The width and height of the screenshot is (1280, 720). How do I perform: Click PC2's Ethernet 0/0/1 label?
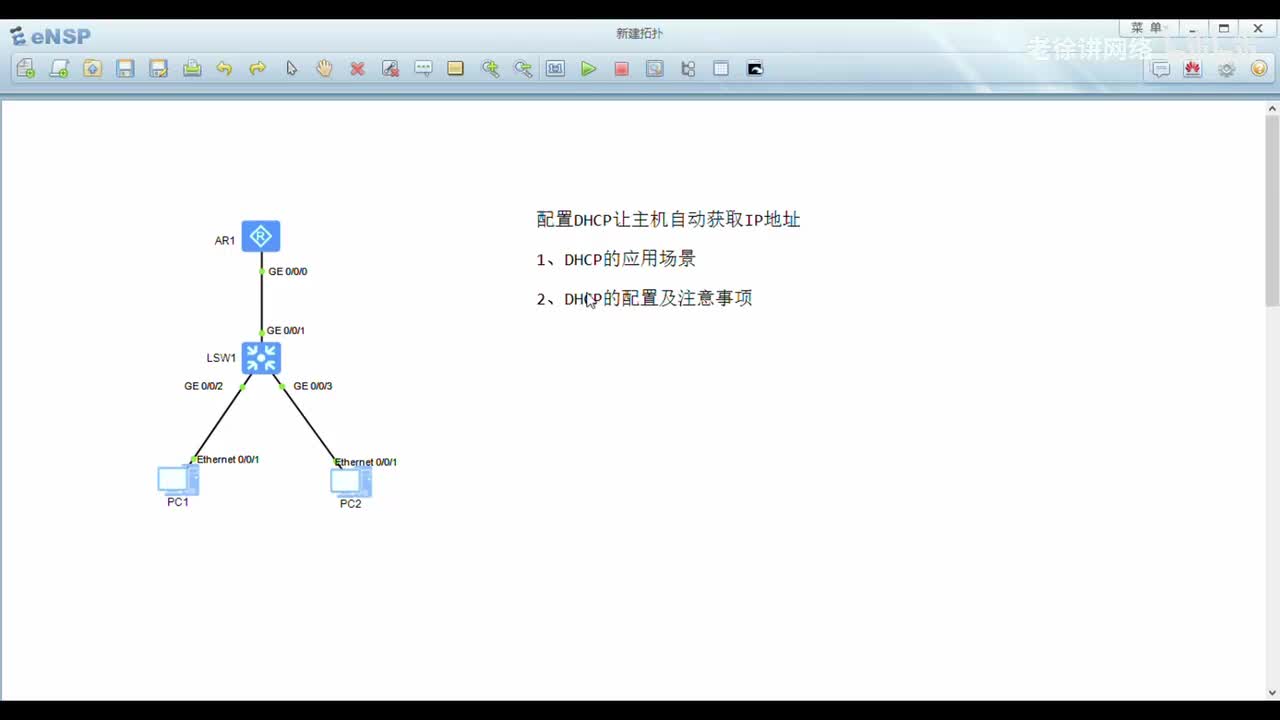tap(366, 462)
